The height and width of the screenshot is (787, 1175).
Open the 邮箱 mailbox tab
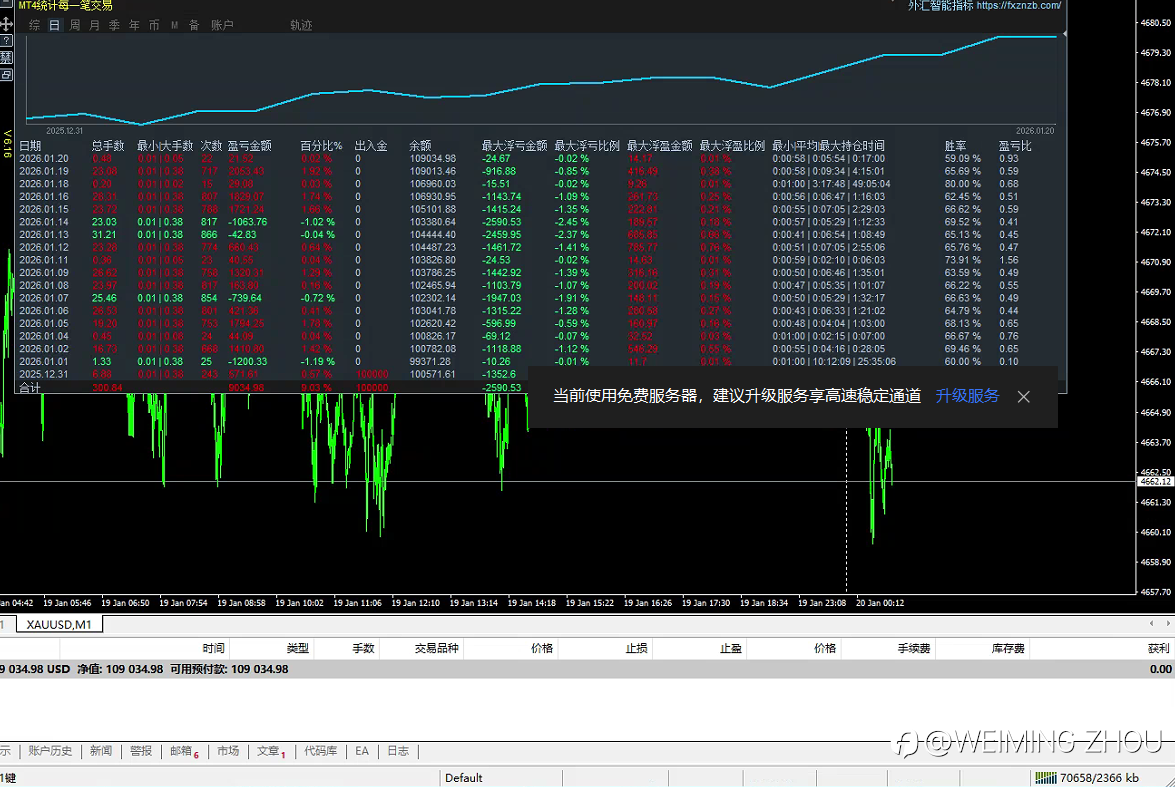click(x=183, y=751)
